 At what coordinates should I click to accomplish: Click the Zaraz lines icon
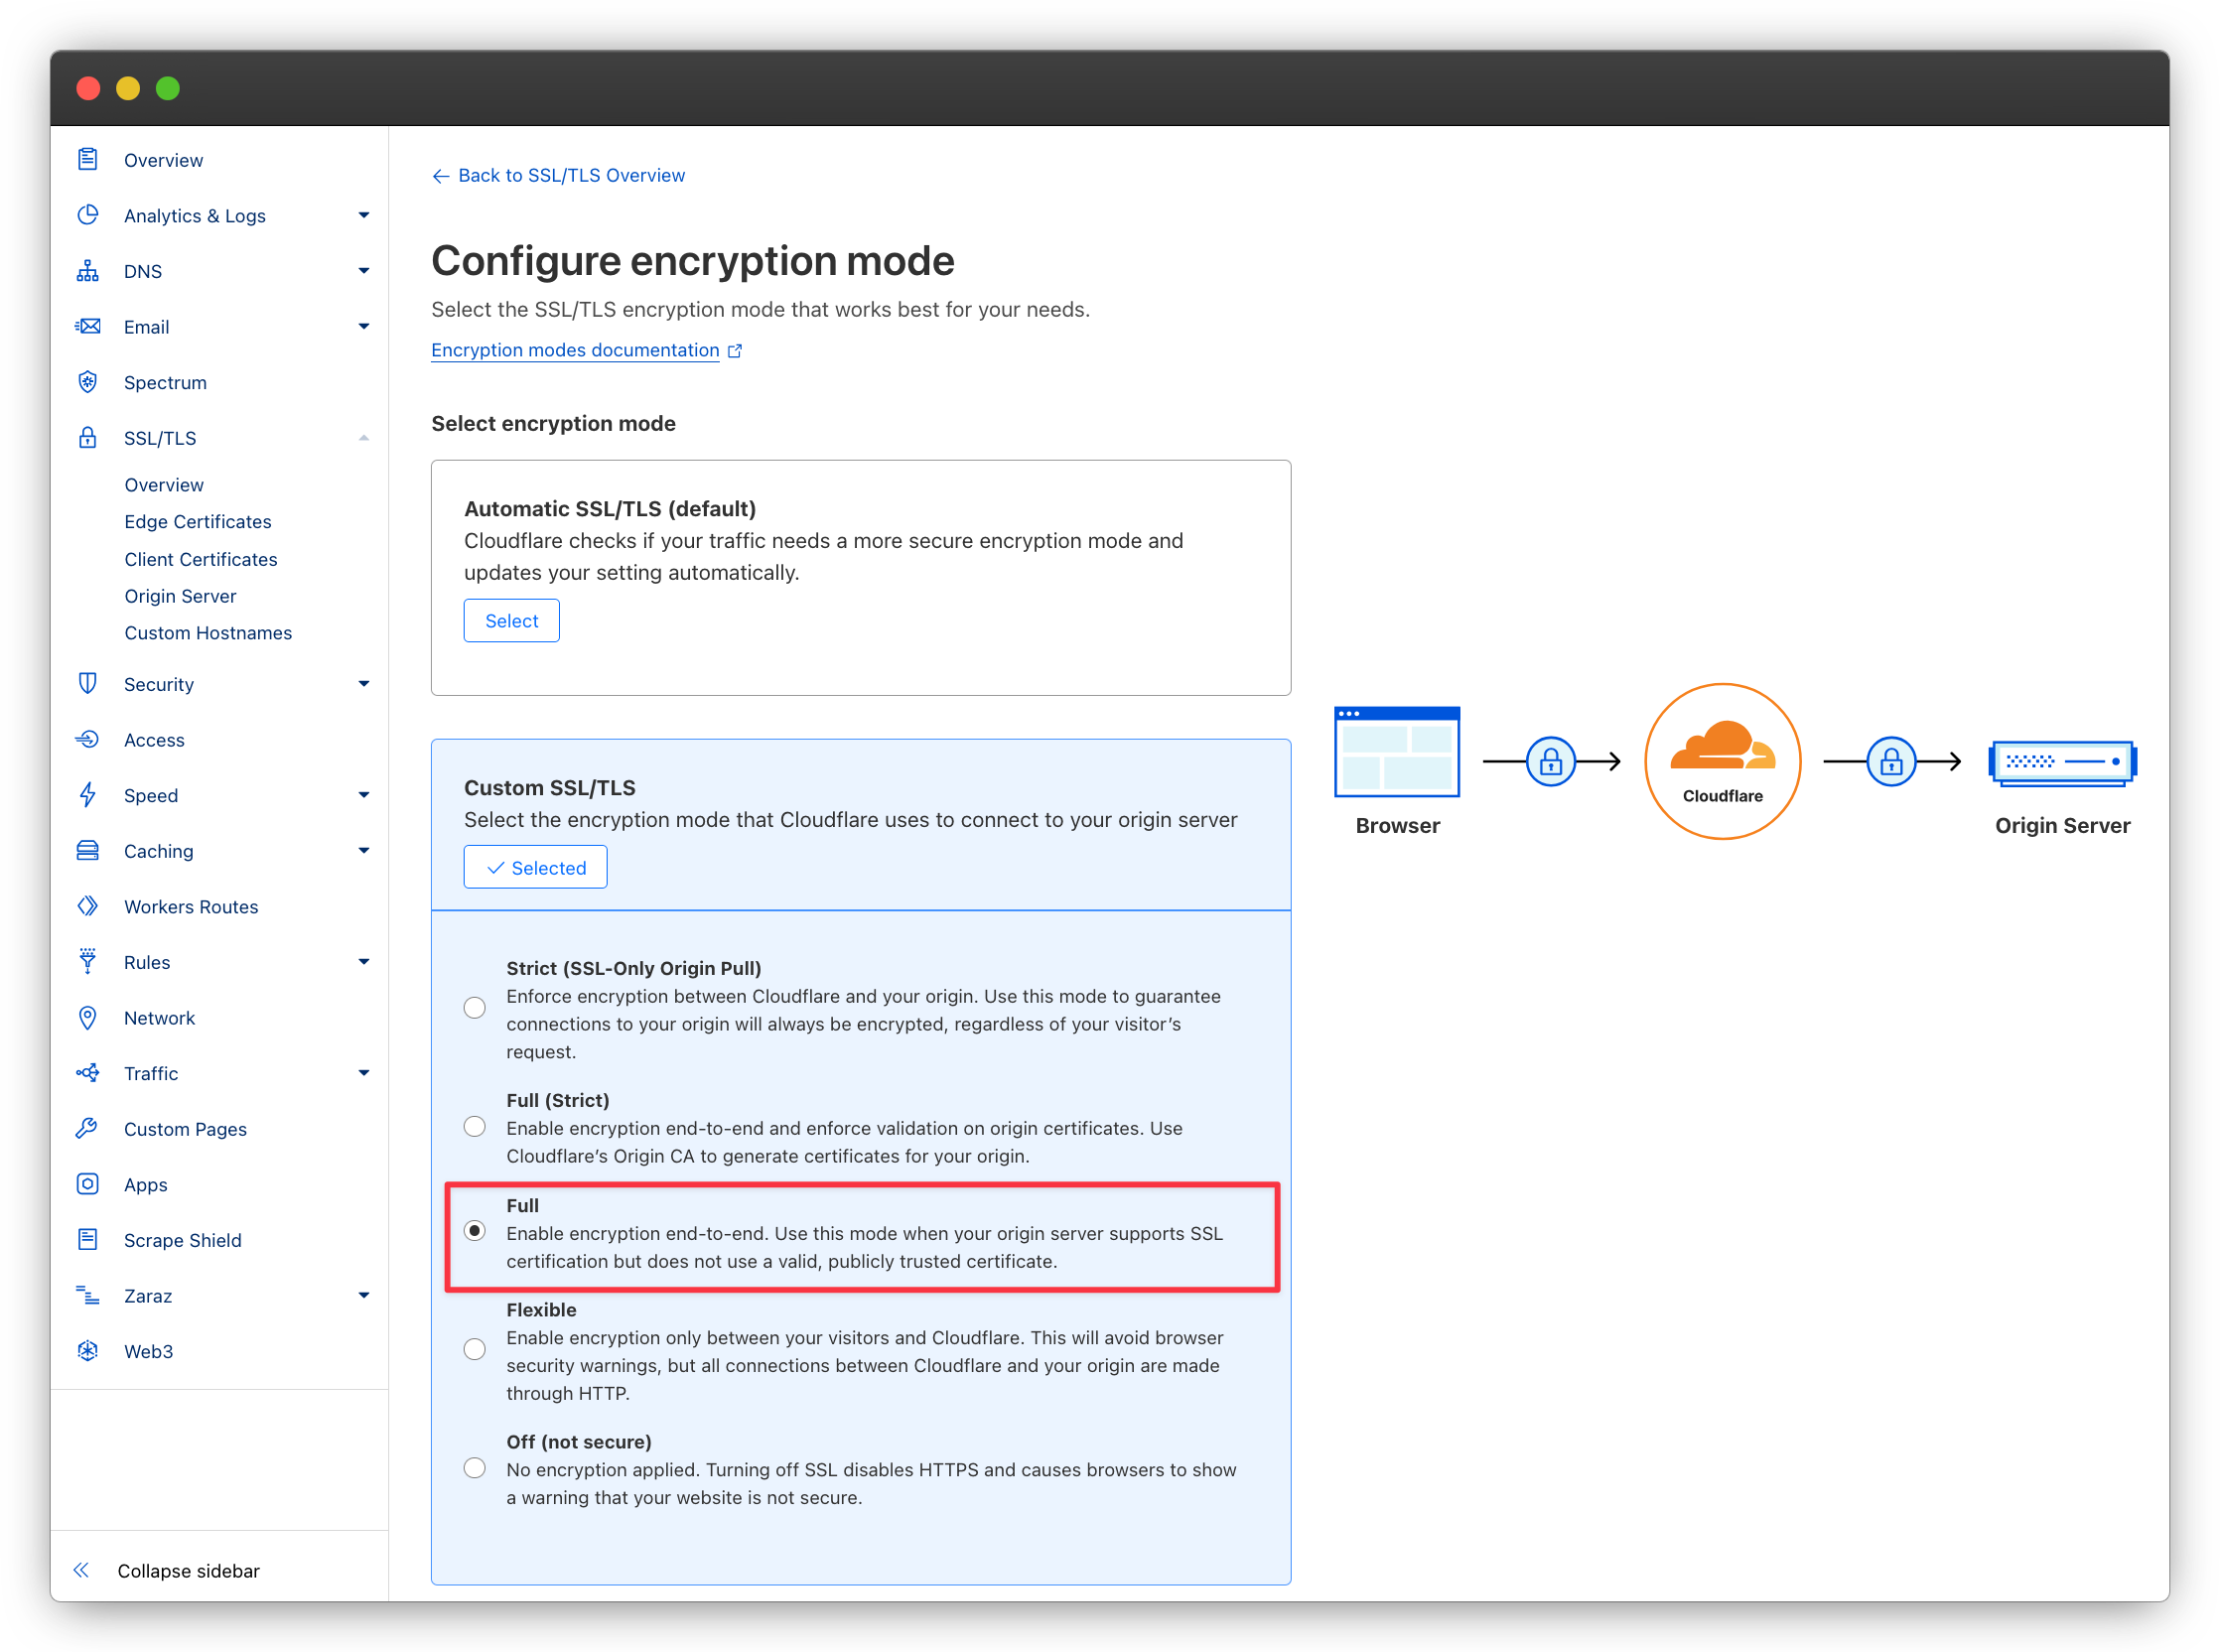point(88,1296)
